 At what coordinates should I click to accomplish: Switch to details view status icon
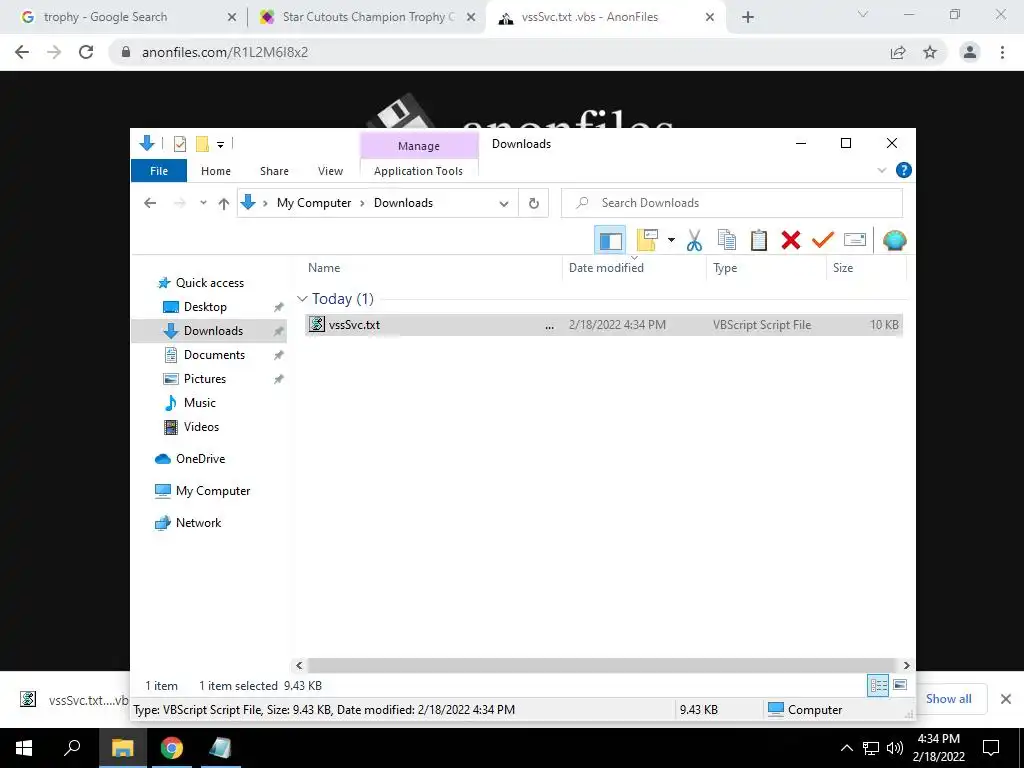(878, 686)
